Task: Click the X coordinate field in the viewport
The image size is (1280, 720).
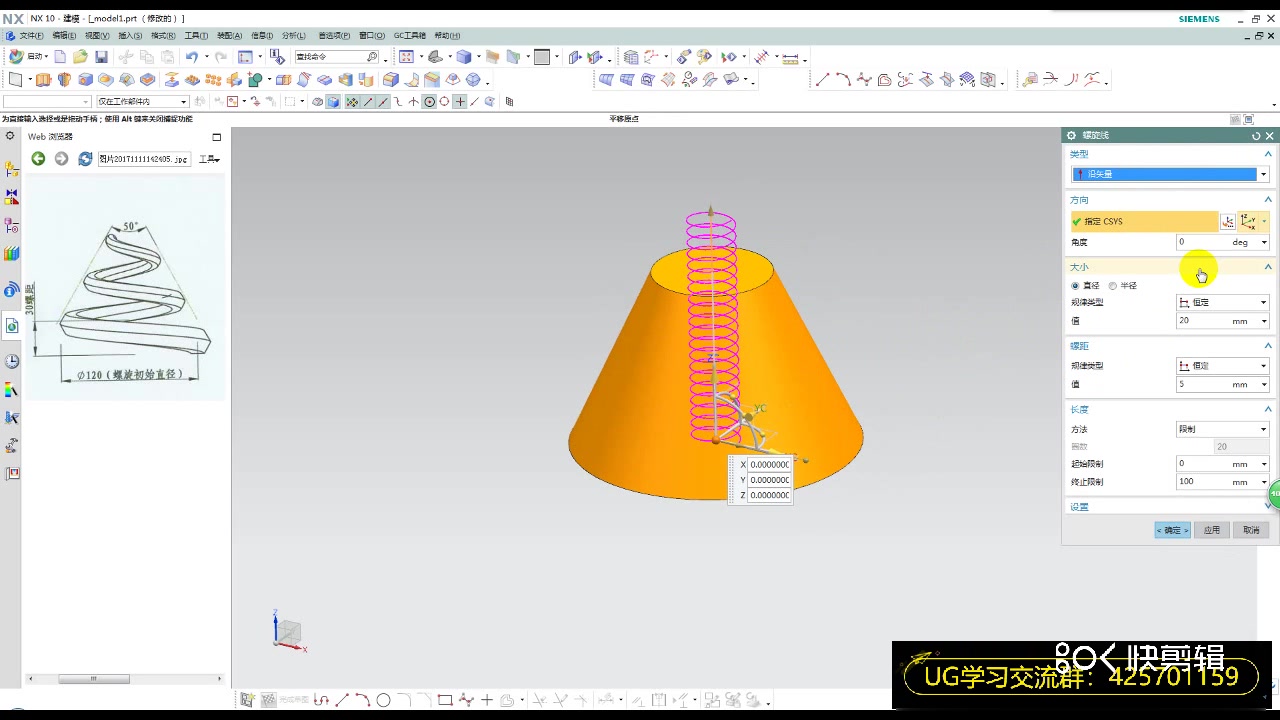Action: click(x=769, y=464)
